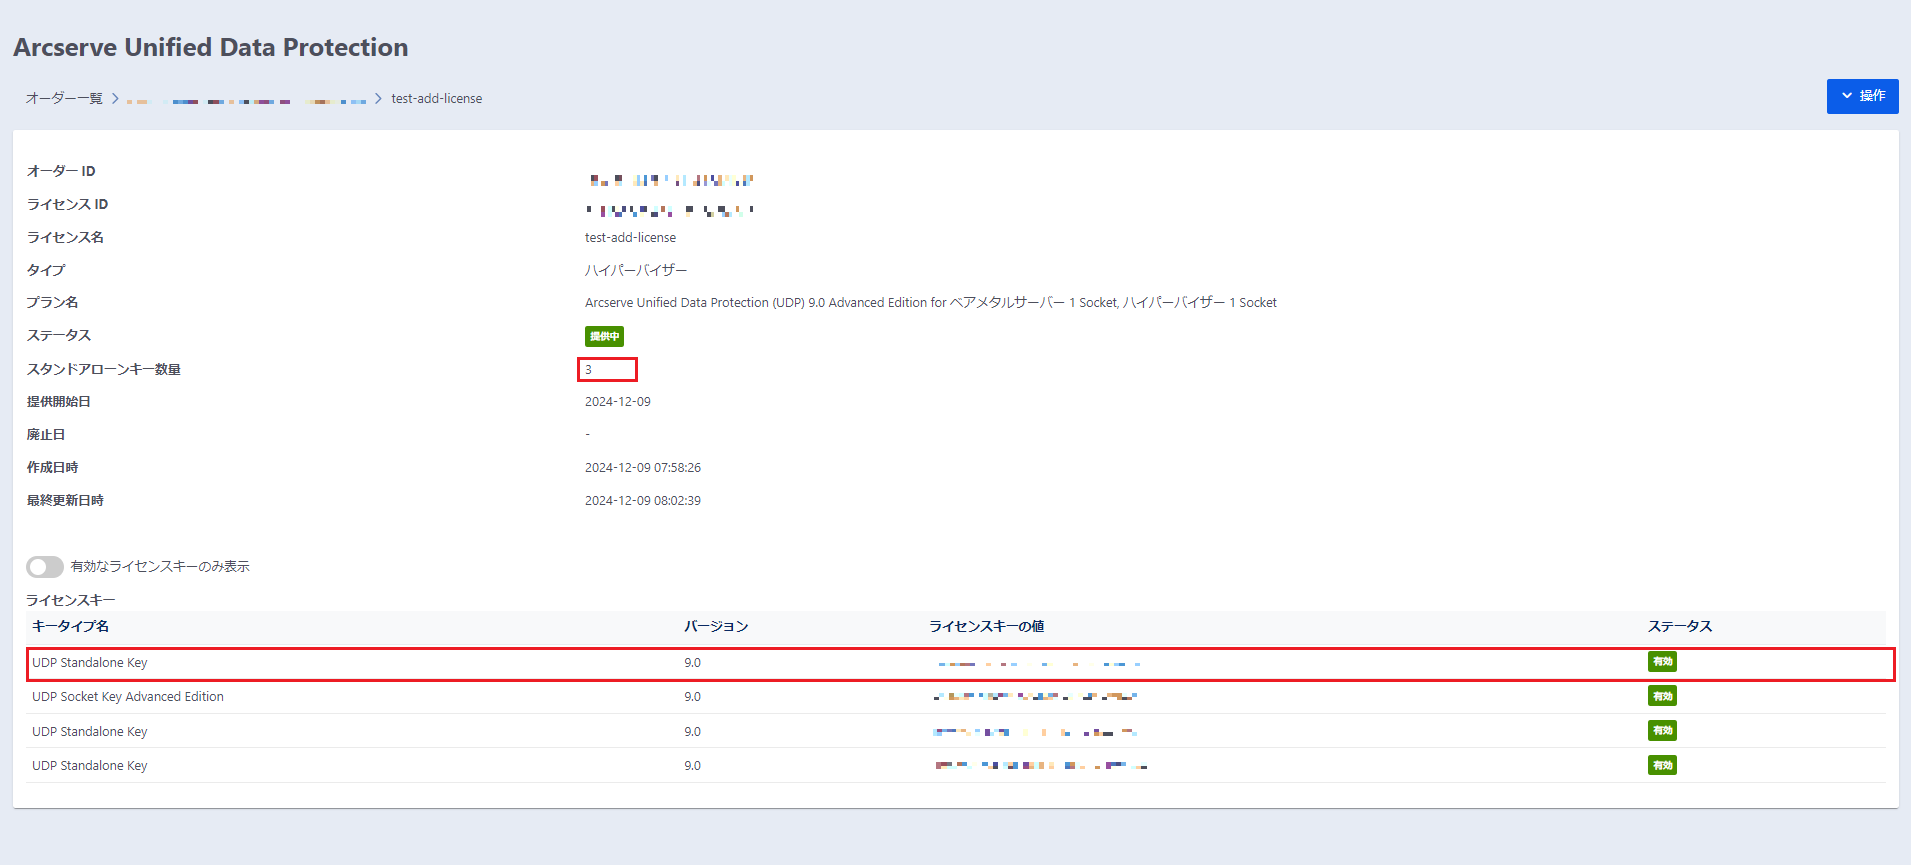This screenshot has height=865, width=1911.
Task: Click version 9.0 in the UDP Socket Key row
Action: [692, 697]
